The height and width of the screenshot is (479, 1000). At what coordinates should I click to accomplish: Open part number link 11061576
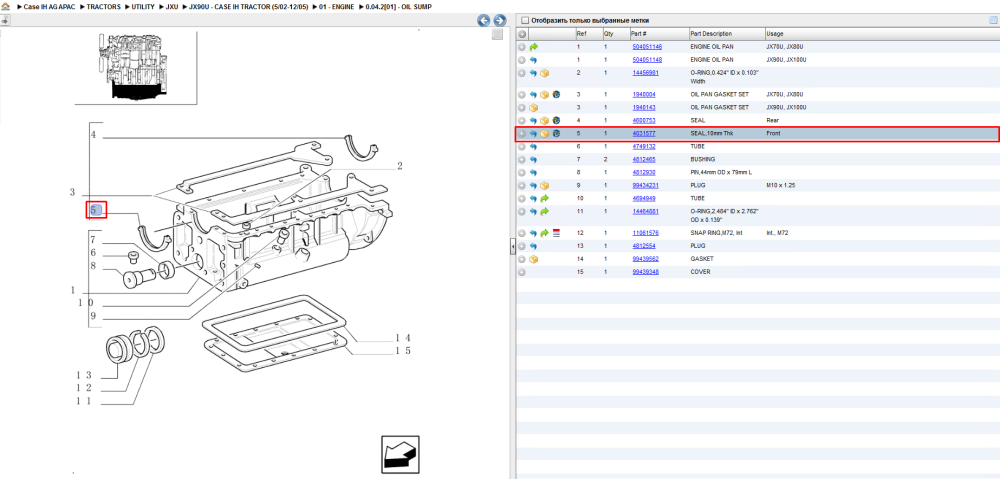645,233
